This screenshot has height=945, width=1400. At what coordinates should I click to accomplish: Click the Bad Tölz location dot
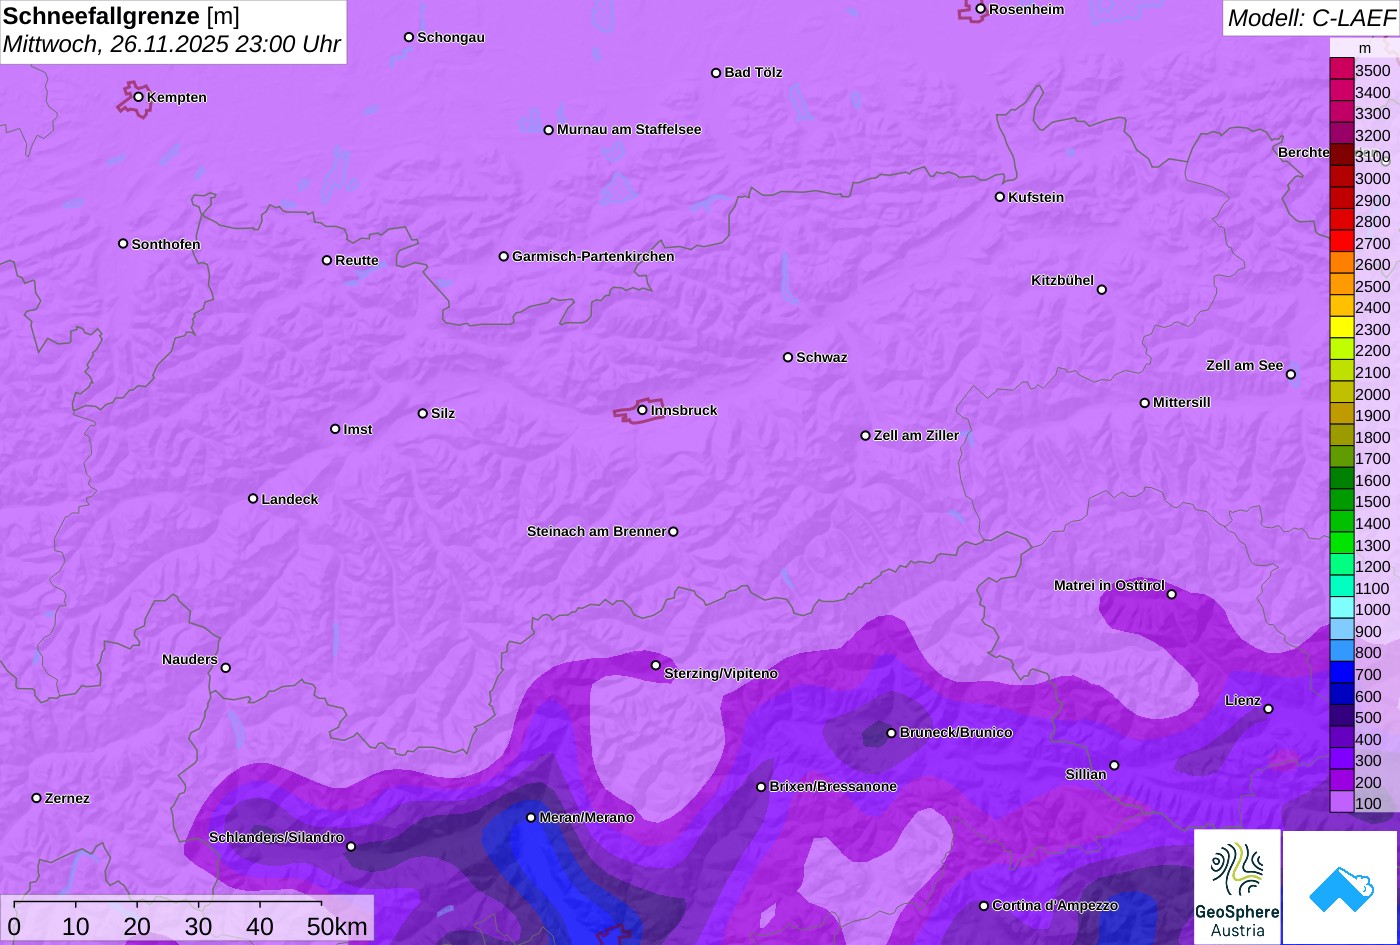coord(716,73)
